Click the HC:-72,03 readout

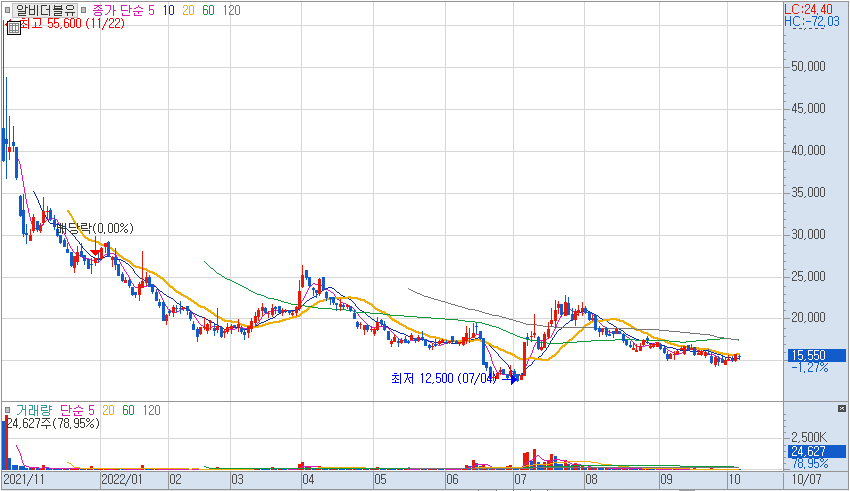click(812, 21)
